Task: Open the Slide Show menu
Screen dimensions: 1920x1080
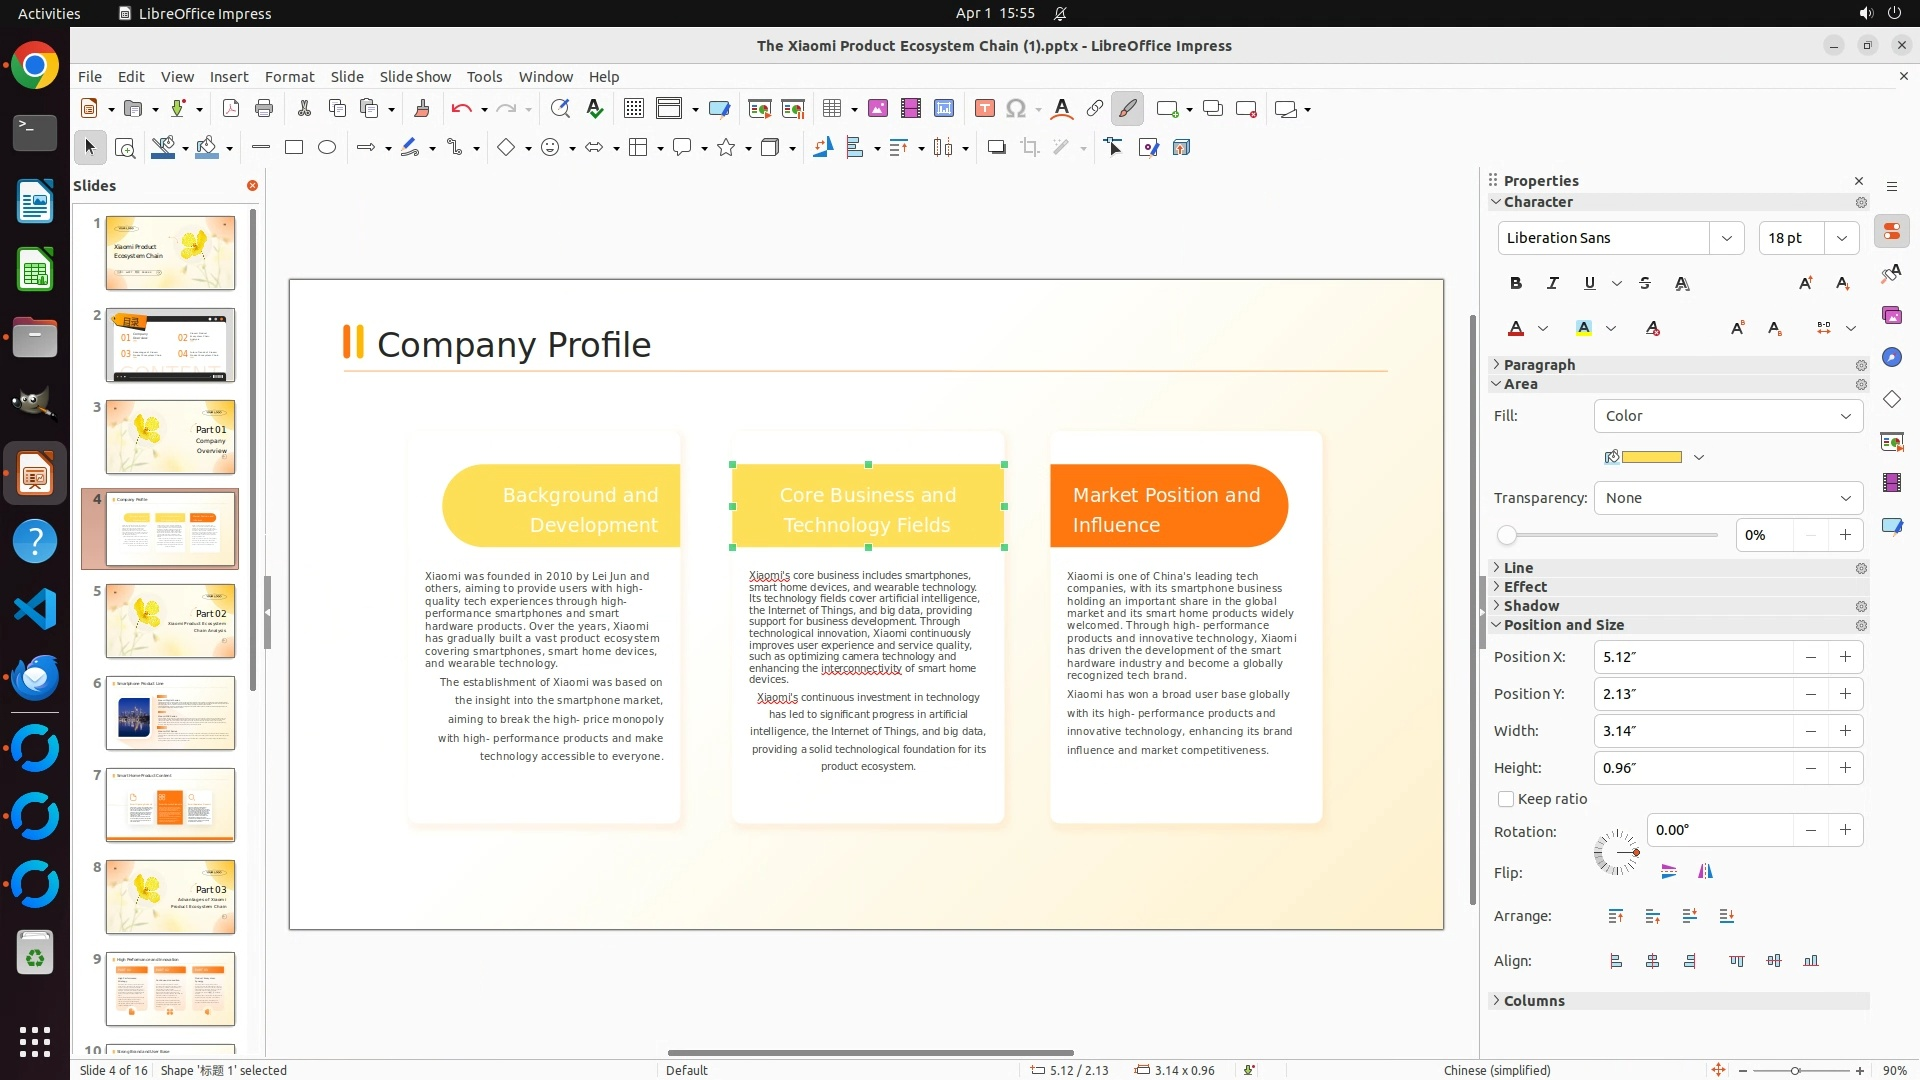Action: click(x=415, y=77)
